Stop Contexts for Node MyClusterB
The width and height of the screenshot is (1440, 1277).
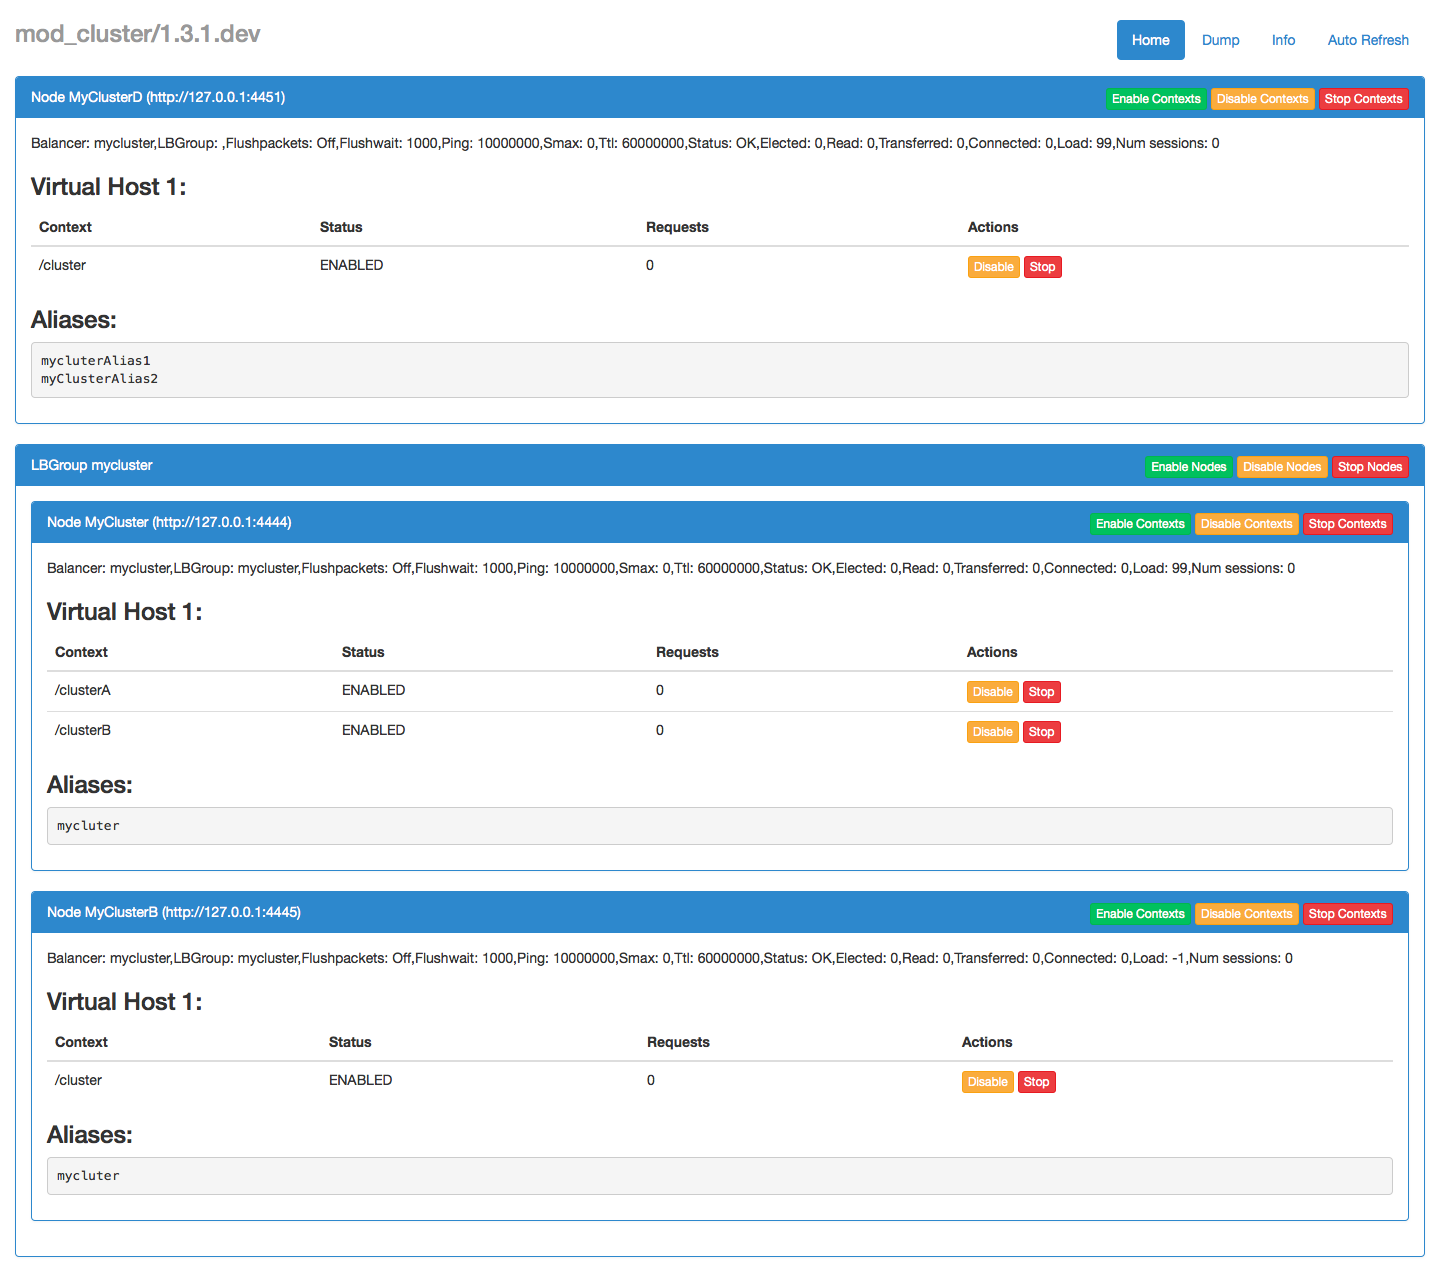pyautogui.click(x=1347, y=914)
